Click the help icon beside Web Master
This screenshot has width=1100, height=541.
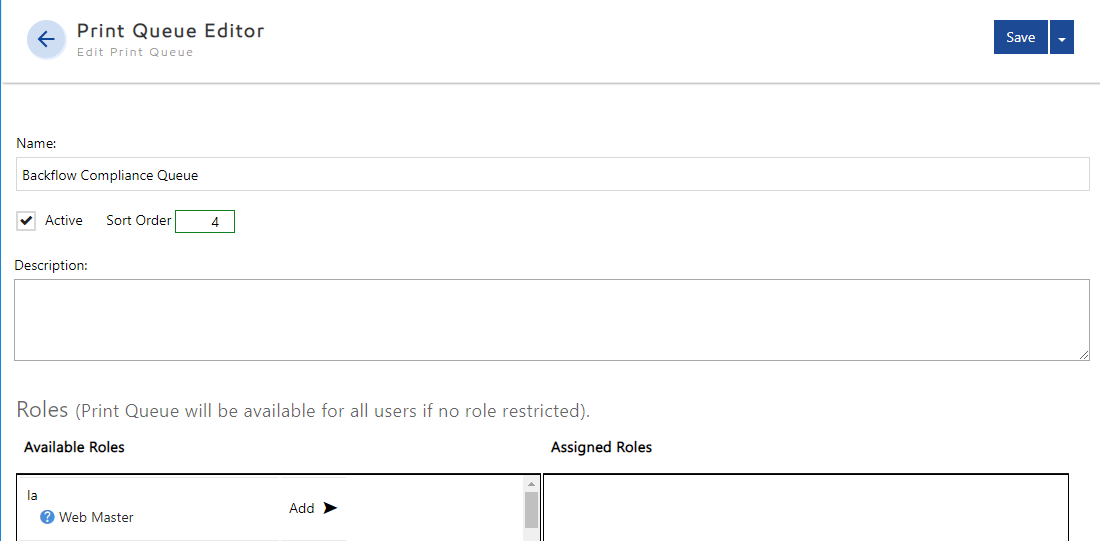[47, 518]
